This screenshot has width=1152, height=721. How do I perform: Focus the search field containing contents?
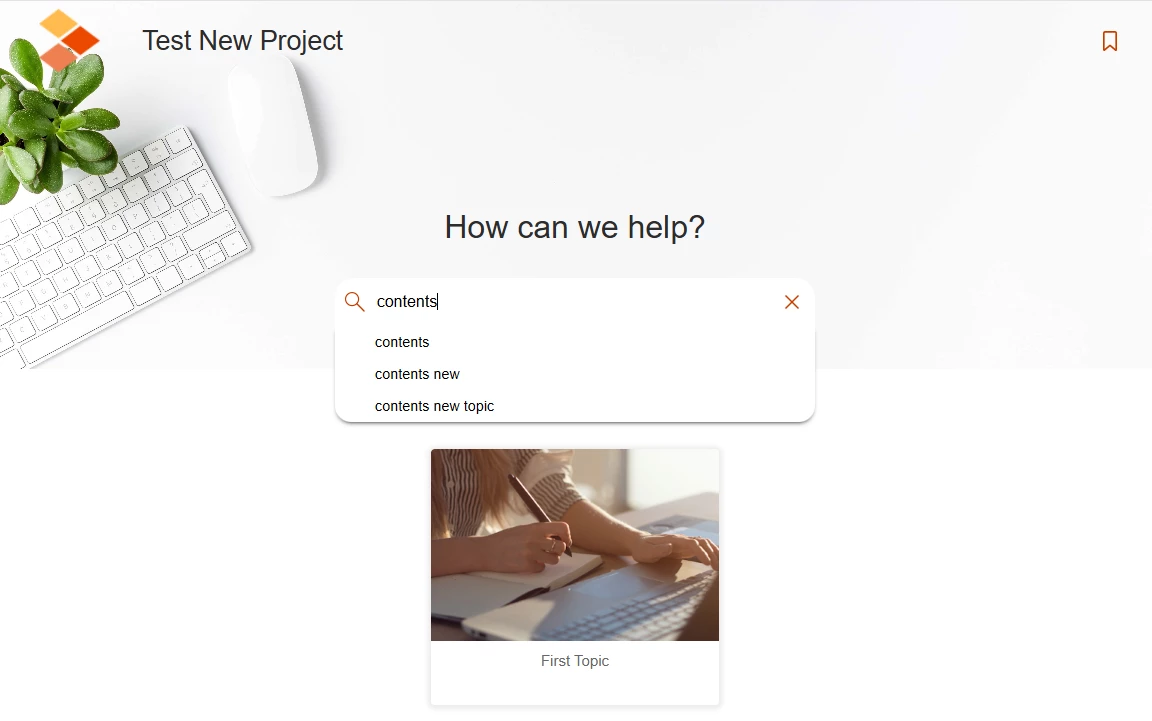pos(575,301)
